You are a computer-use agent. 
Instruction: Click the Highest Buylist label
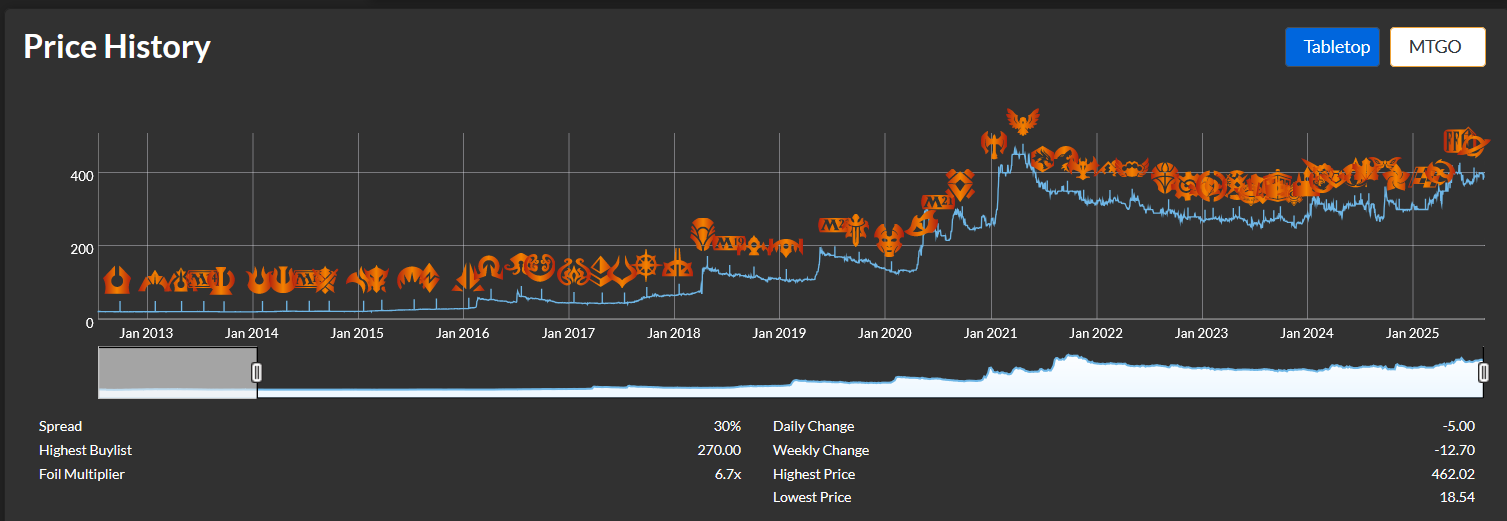coord(85,450)
